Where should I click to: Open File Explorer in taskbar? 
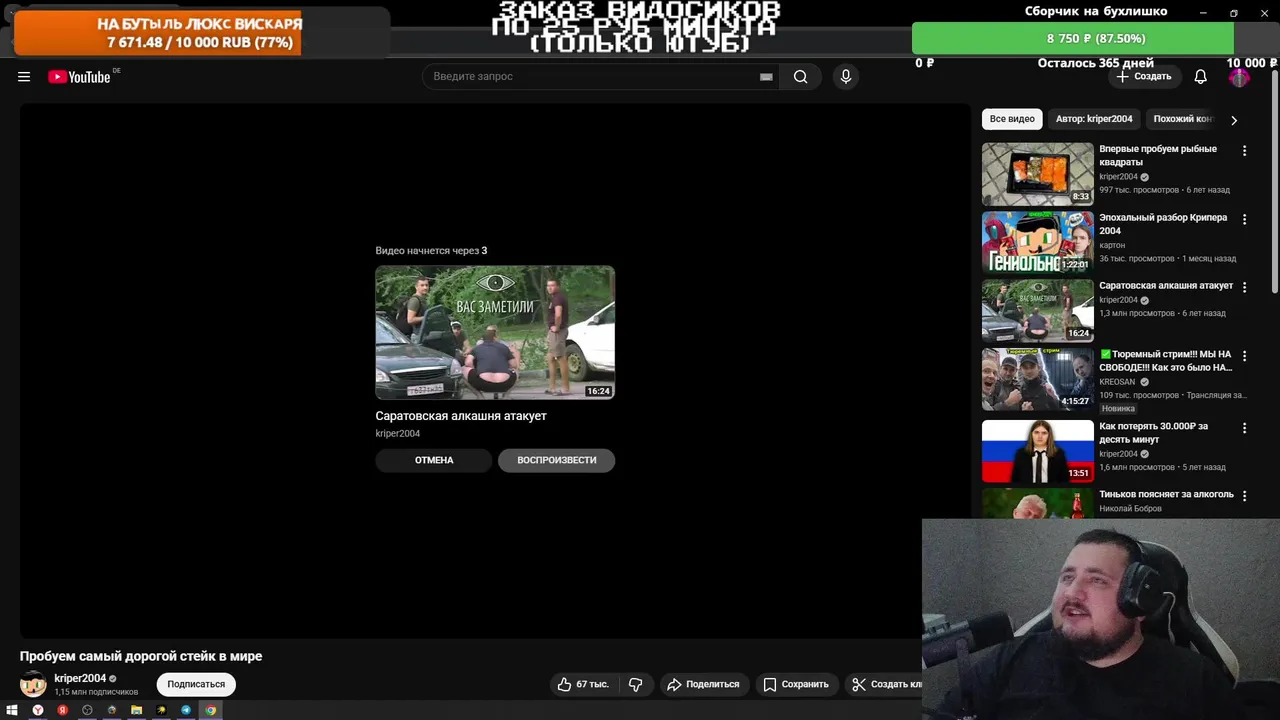[136, 710]
